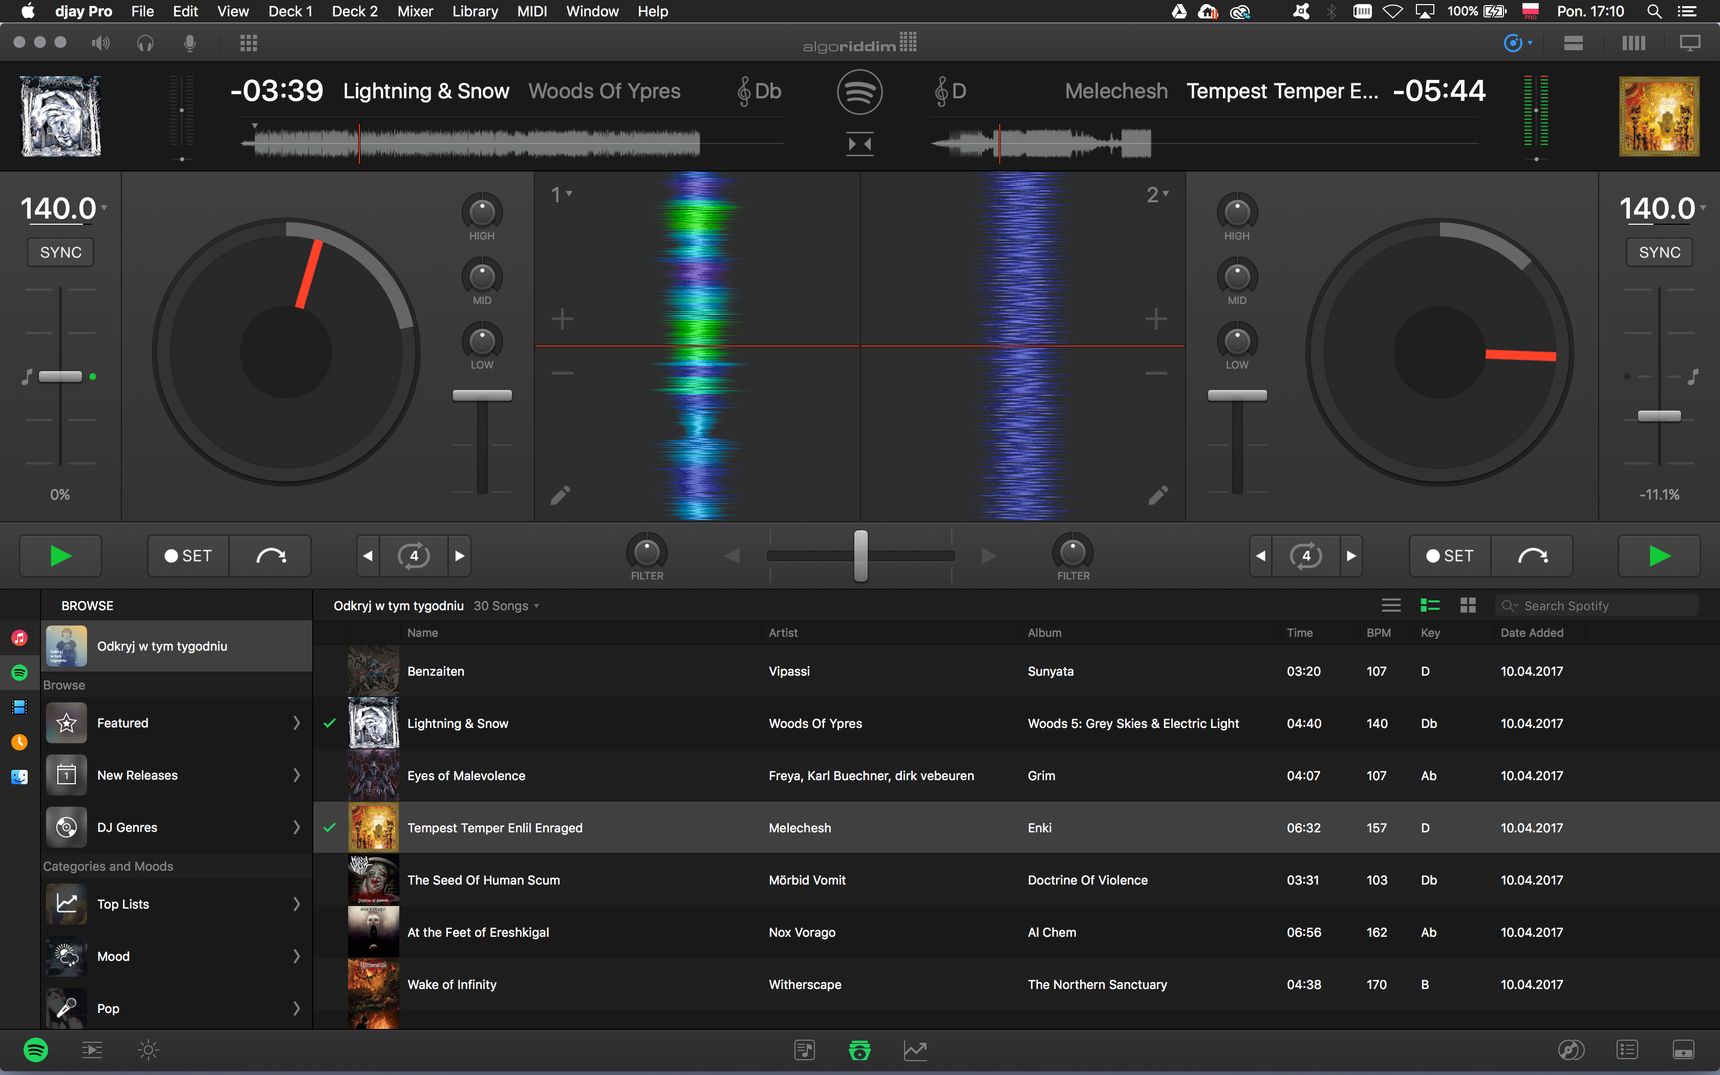1720x1075 pixels.
Task: Open Finder source in left sidebar
Action: coord(19,777)
